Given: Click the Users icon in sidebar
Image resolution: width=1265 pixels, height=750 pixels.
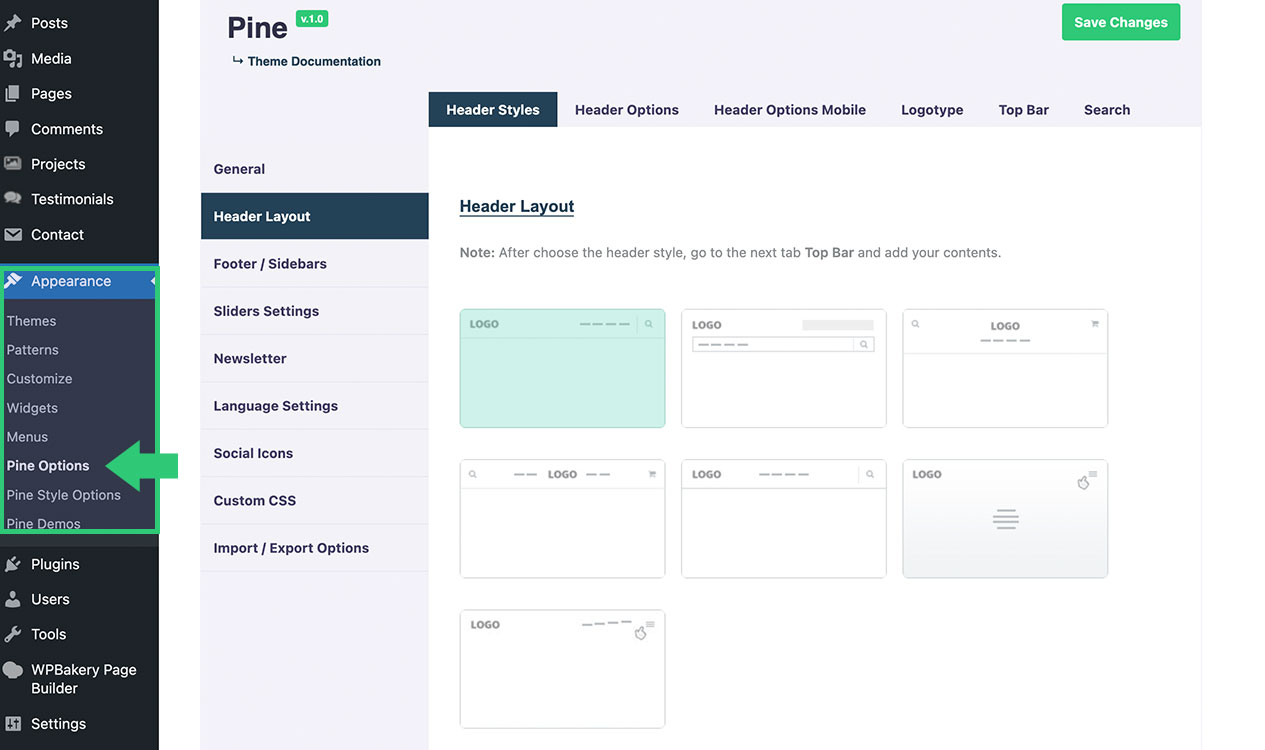Looking at the screenshot, I should [13, 599].
